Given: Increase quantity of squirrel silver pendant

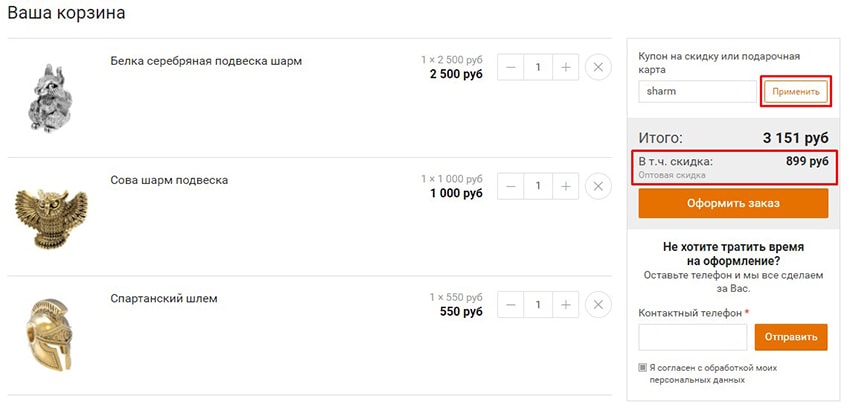Looking at the screenshot, I should coord(566,68).
